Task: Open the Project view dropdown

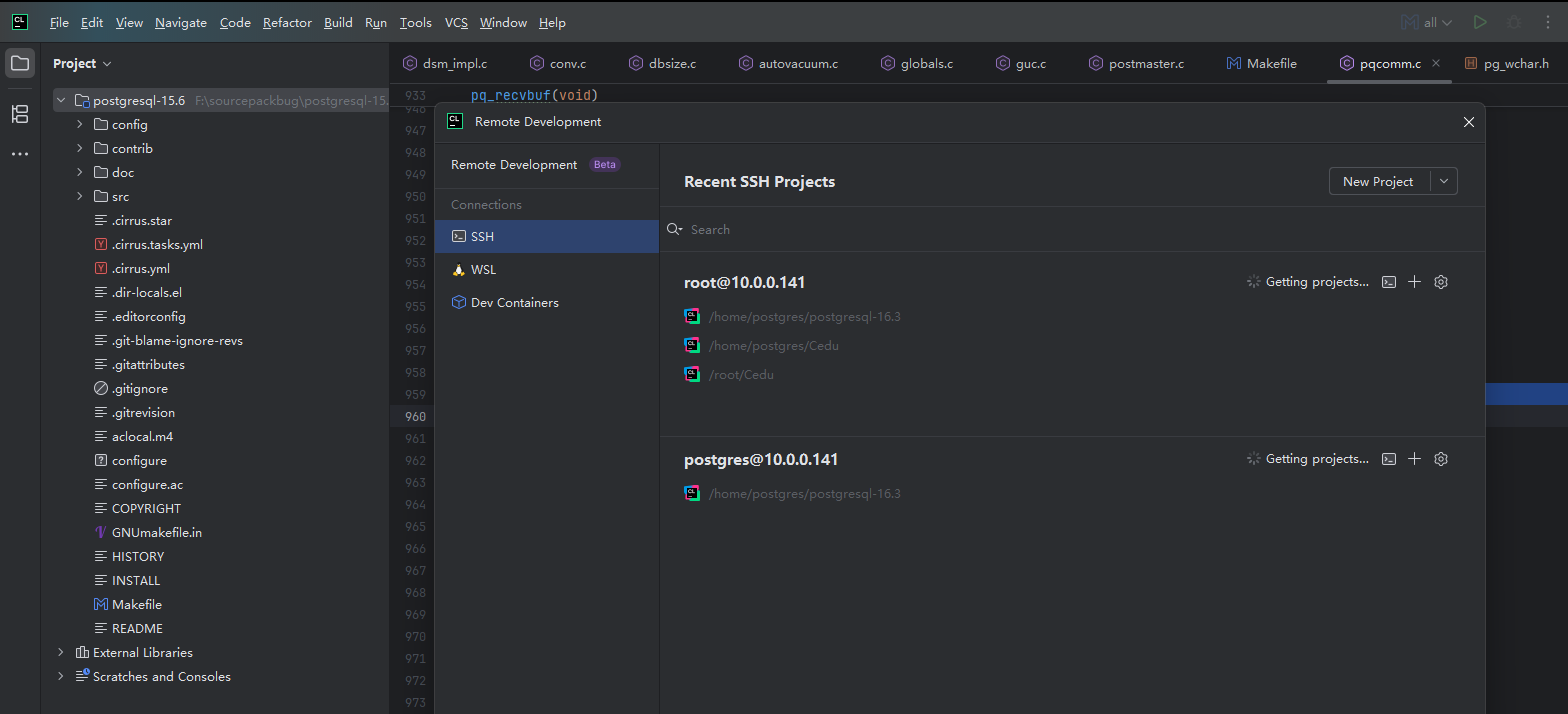Action: (x=82, y=63)
